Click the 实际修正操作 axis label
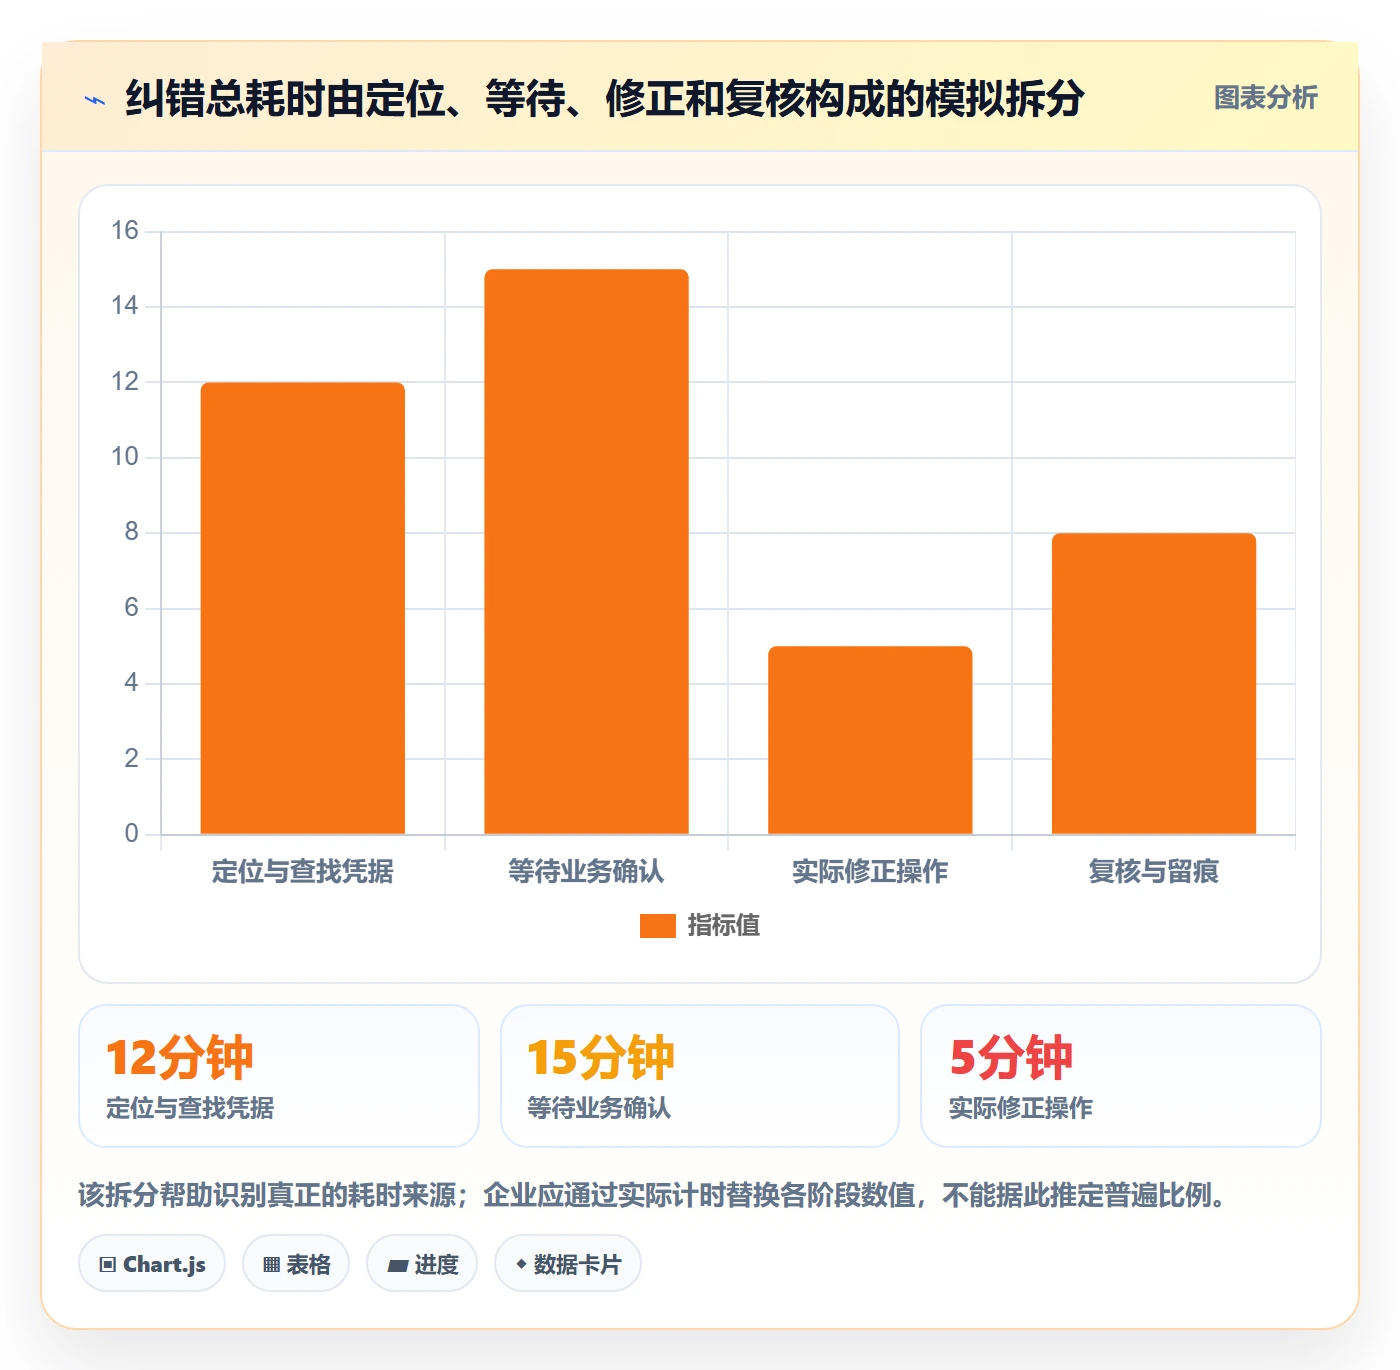 click(870, 872)
